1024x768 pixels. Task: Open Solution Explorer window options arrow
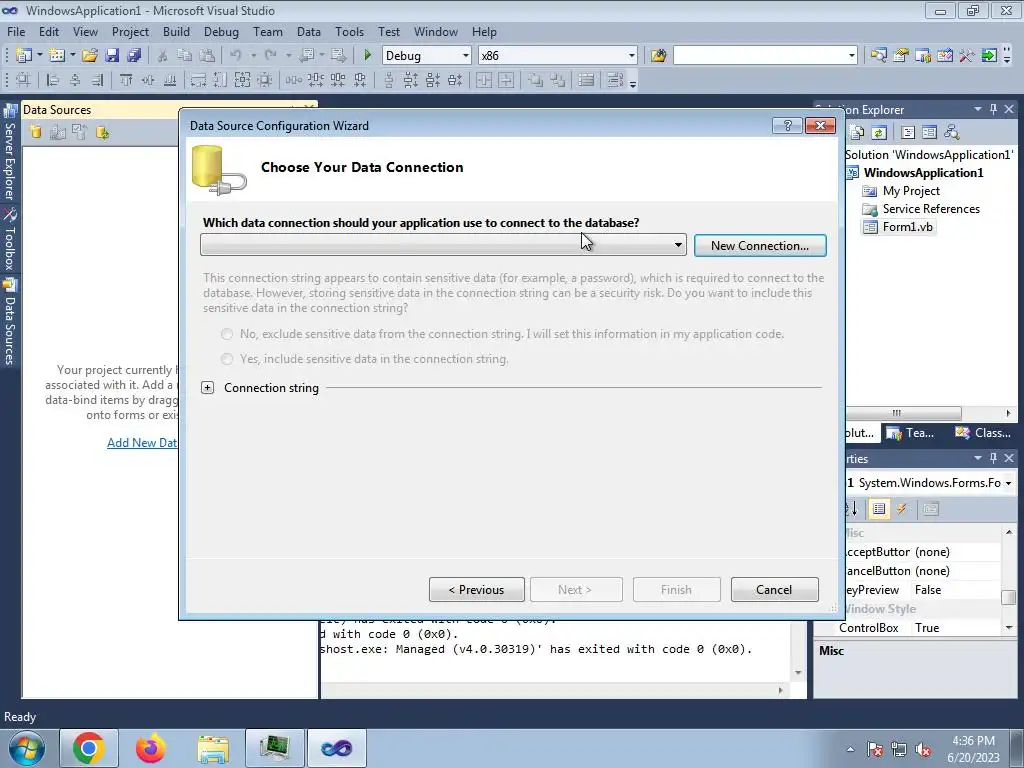coord(978,109)
